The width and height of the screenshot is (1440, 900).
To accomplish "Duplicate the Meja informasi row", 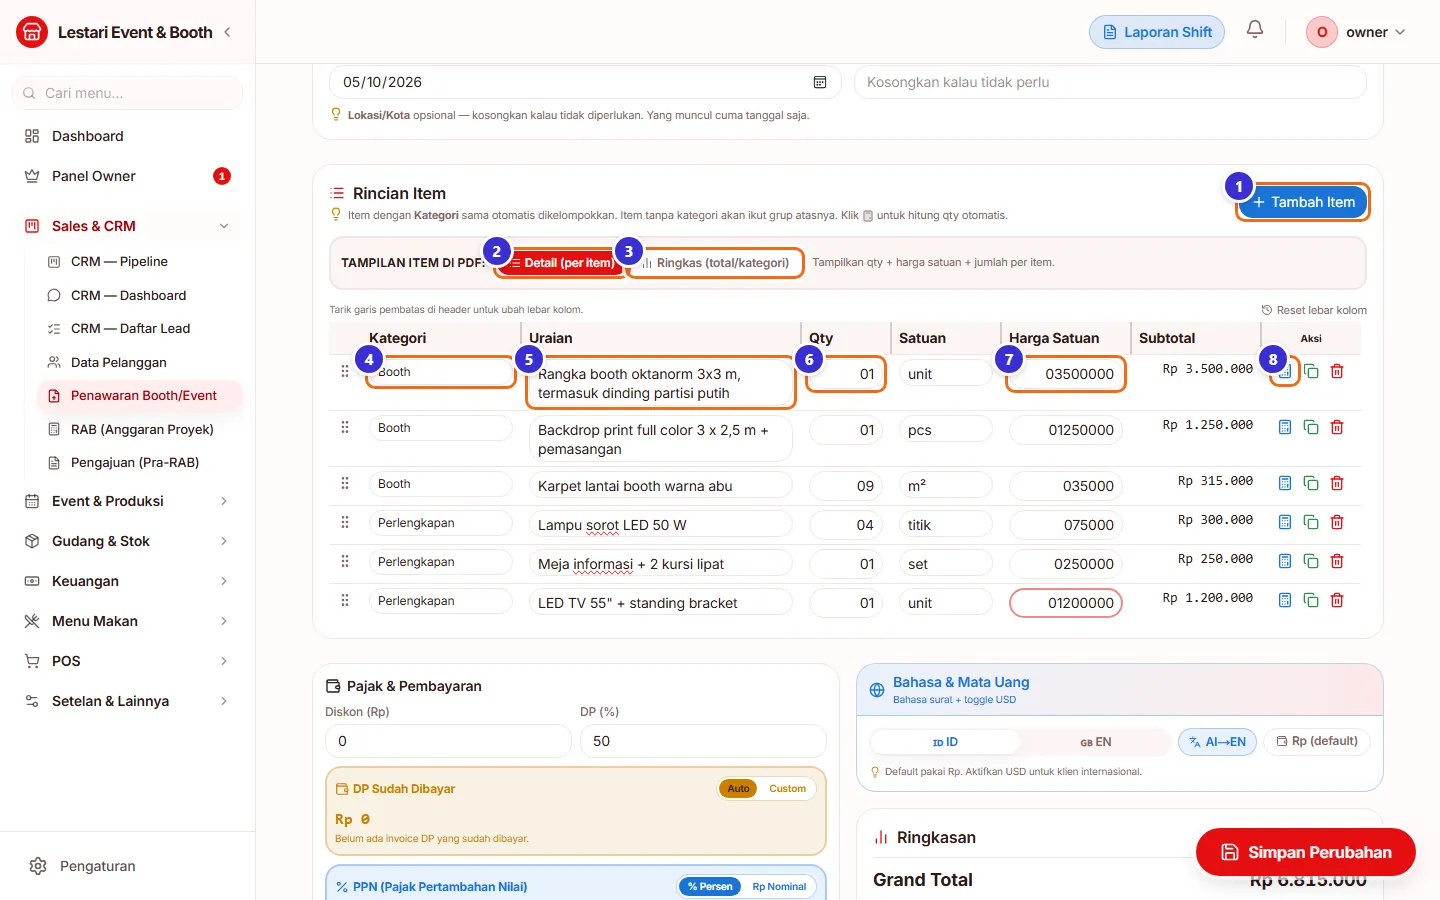I will pos(1311,561).
